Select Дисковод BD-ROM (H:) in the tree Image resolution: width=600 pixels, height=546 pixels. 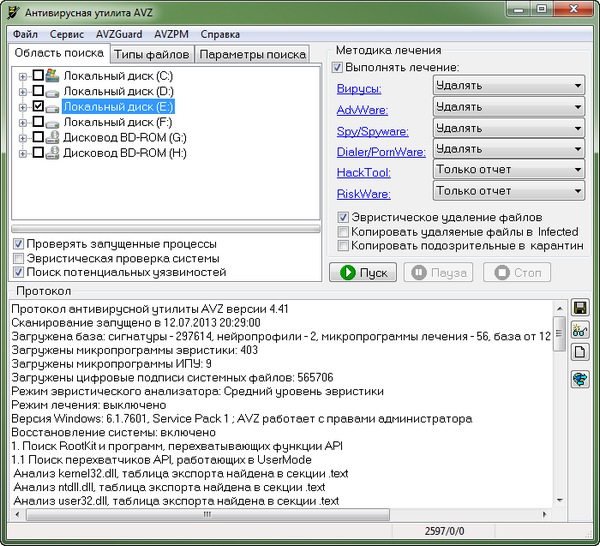(124, 153)
